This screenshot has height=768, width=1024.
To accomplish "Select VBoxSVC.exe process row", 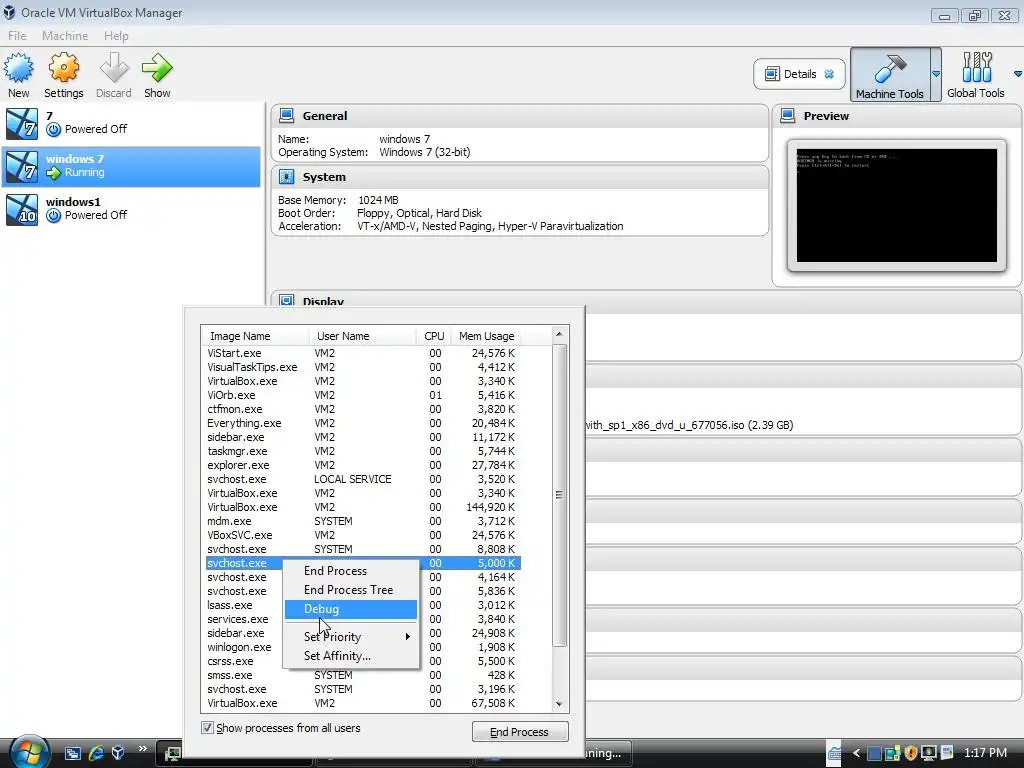I will (363, 535).
